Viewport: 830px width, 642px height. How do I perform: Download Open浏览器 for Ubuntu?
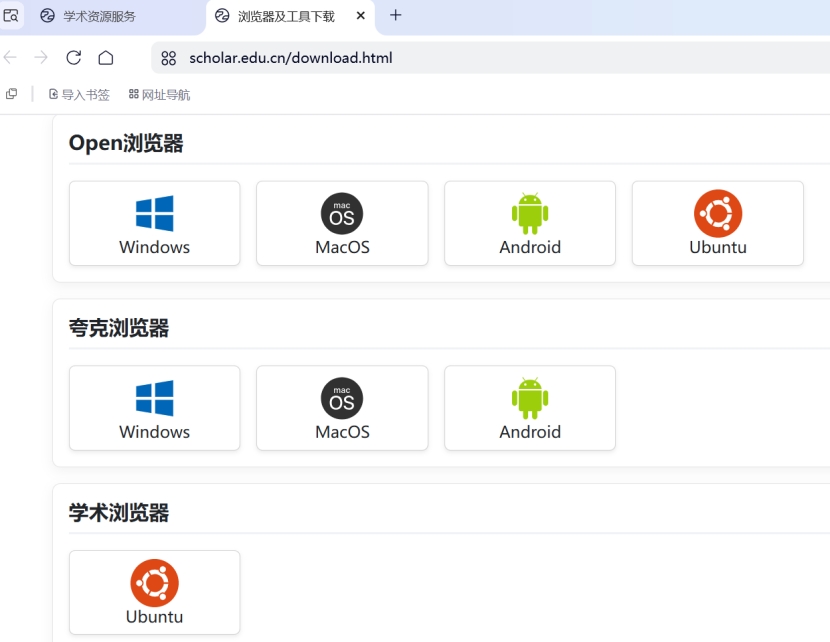pyautogui.click(x=718, y=223)
